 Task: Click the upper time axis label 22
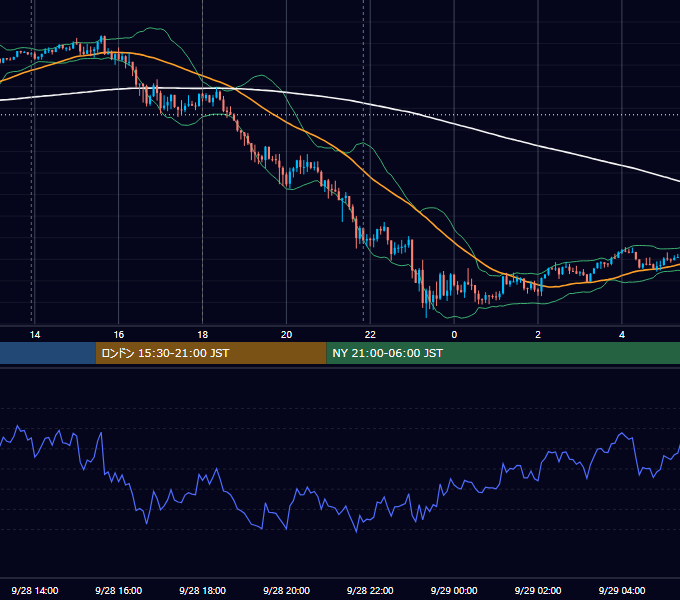pyautogui.click(x=370, y=335)
